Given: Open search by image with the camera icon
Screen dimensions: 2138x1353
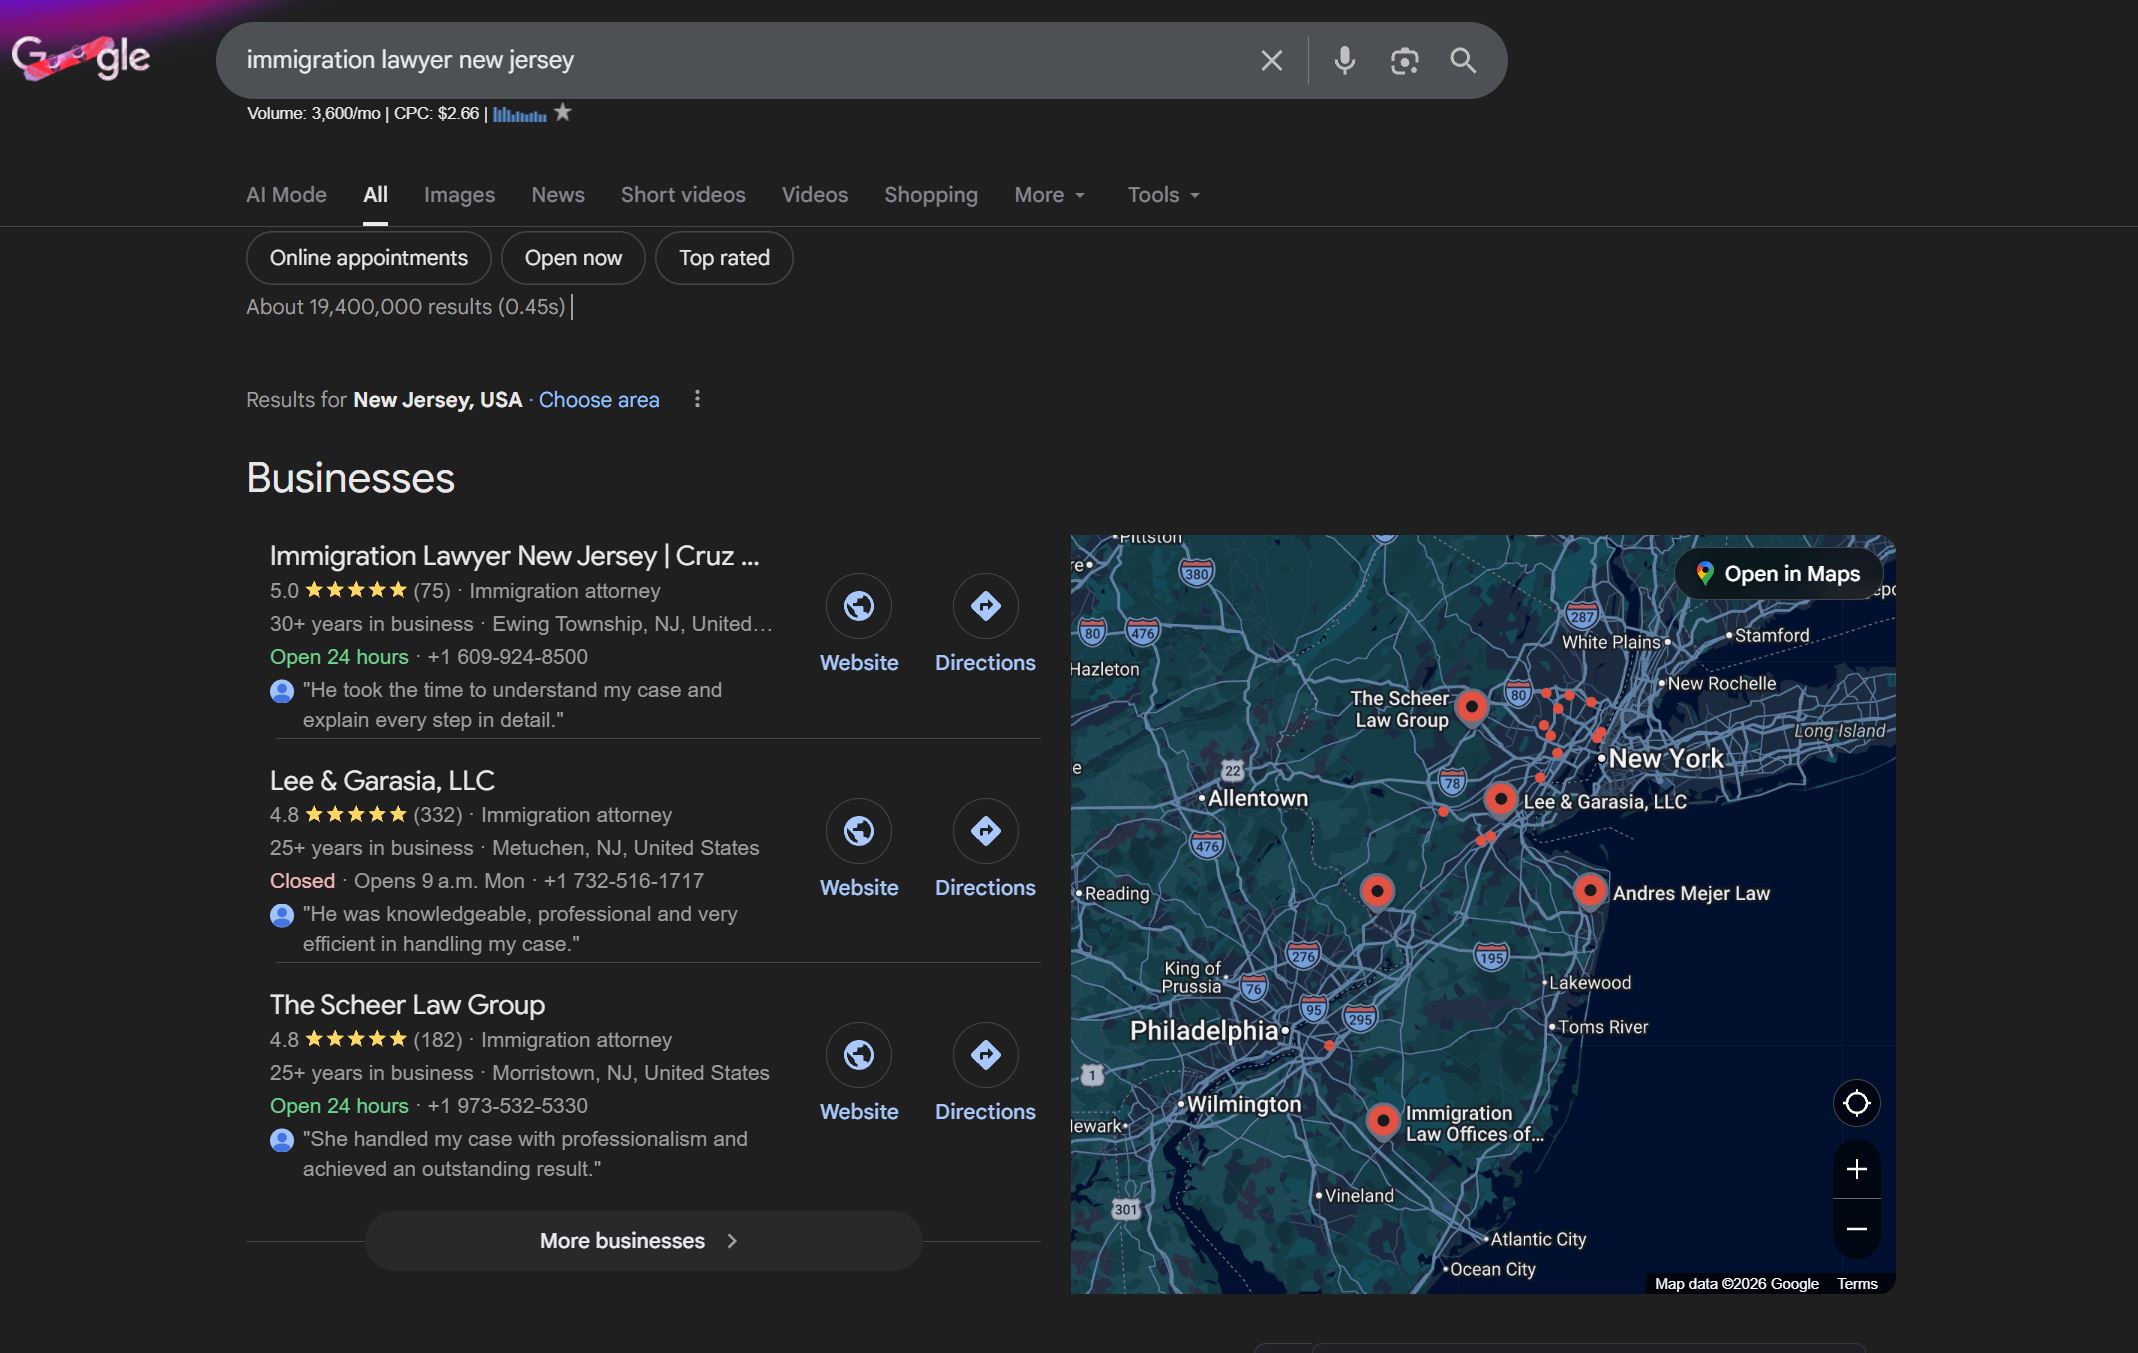Looking at the screenshot, I should click(1404, 60).
